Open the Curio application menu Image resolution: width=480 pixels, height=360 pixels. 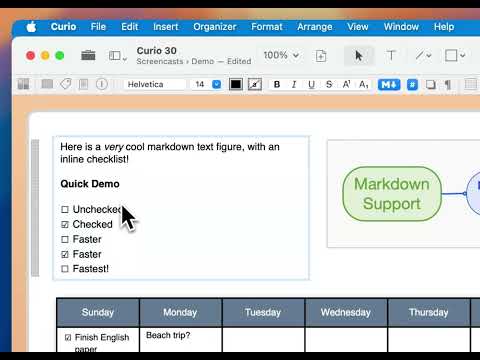click(63, 27)
